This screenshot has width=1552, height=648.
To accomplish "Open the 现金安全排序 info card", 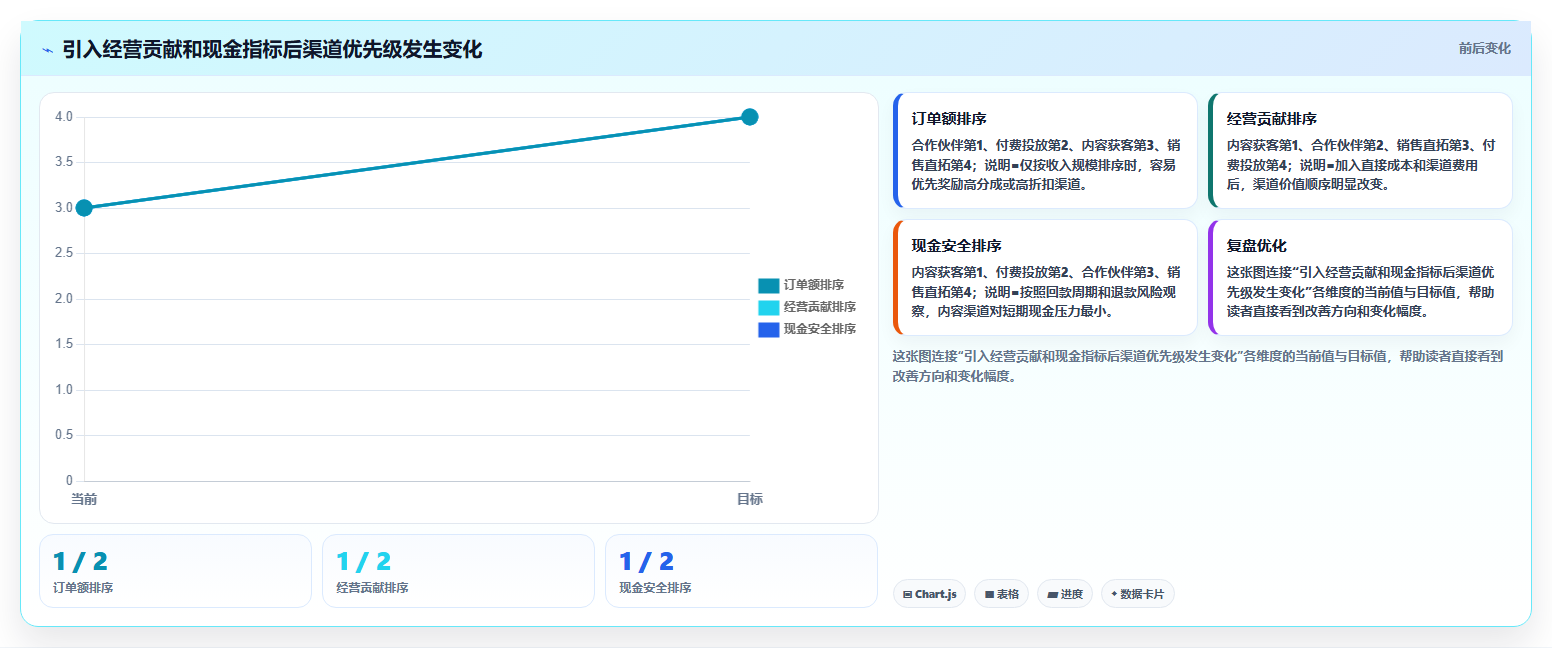I will (x=1045, y=277).
